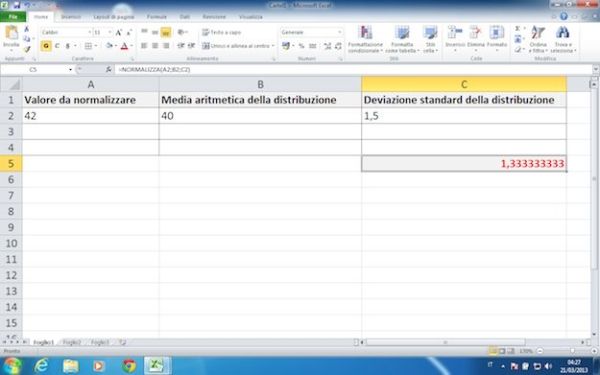Toggle bold G formatting button

(46, 46)
